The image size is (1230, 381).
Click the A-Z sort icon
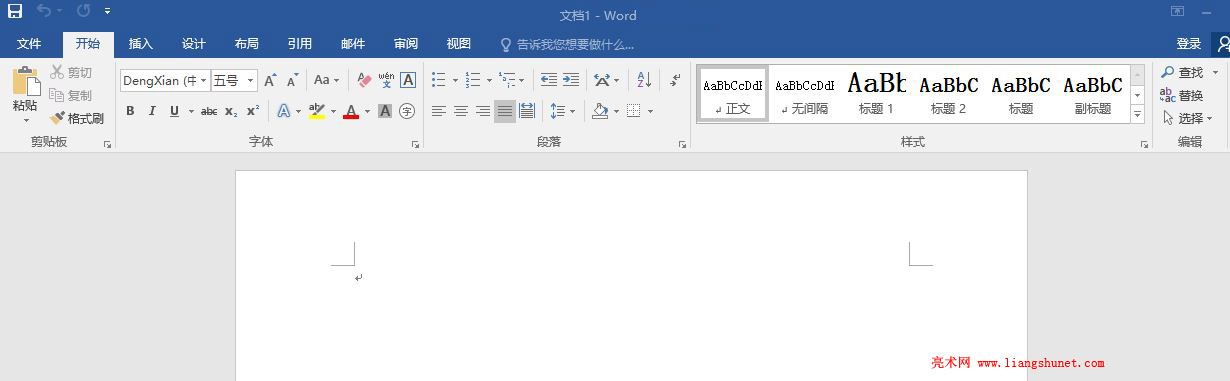[x=644, y=80]
